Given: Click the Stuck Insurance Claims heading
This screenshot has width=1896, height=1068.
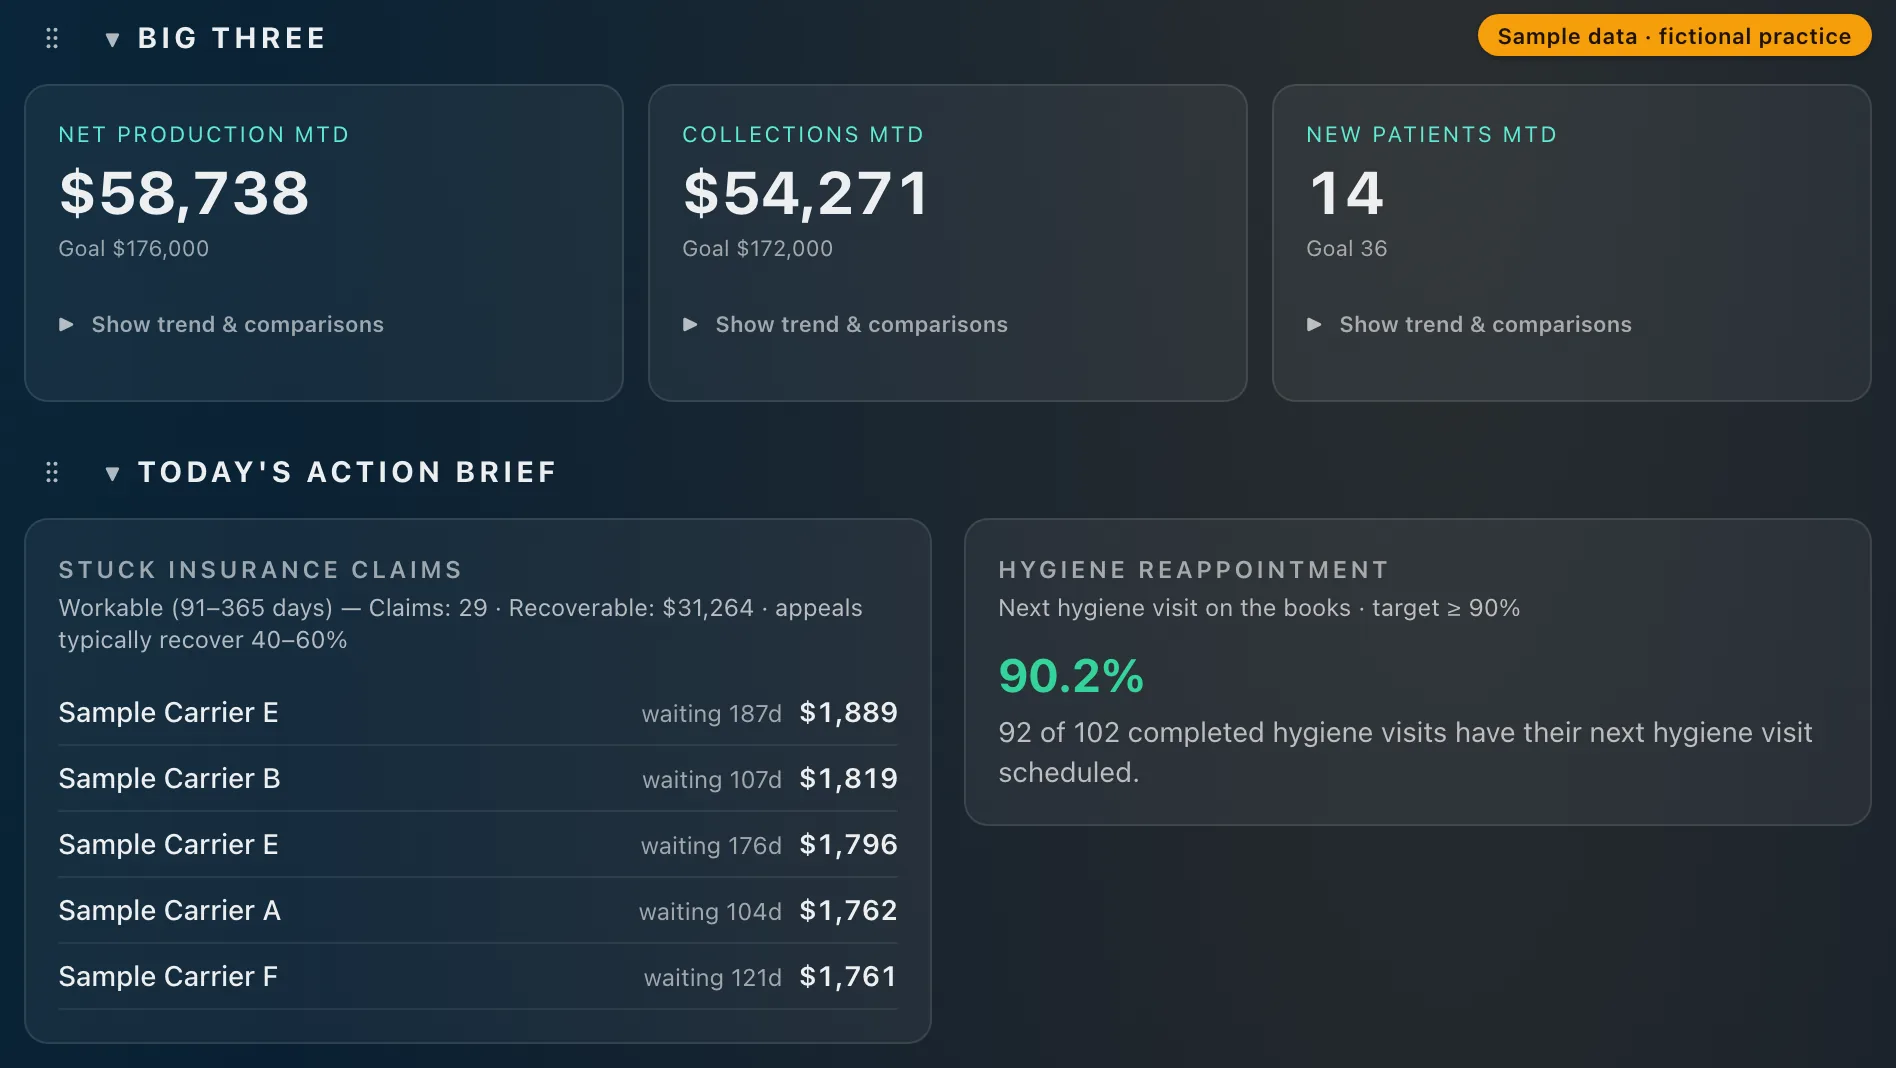Looking at the screenshot, I should 260,570.
